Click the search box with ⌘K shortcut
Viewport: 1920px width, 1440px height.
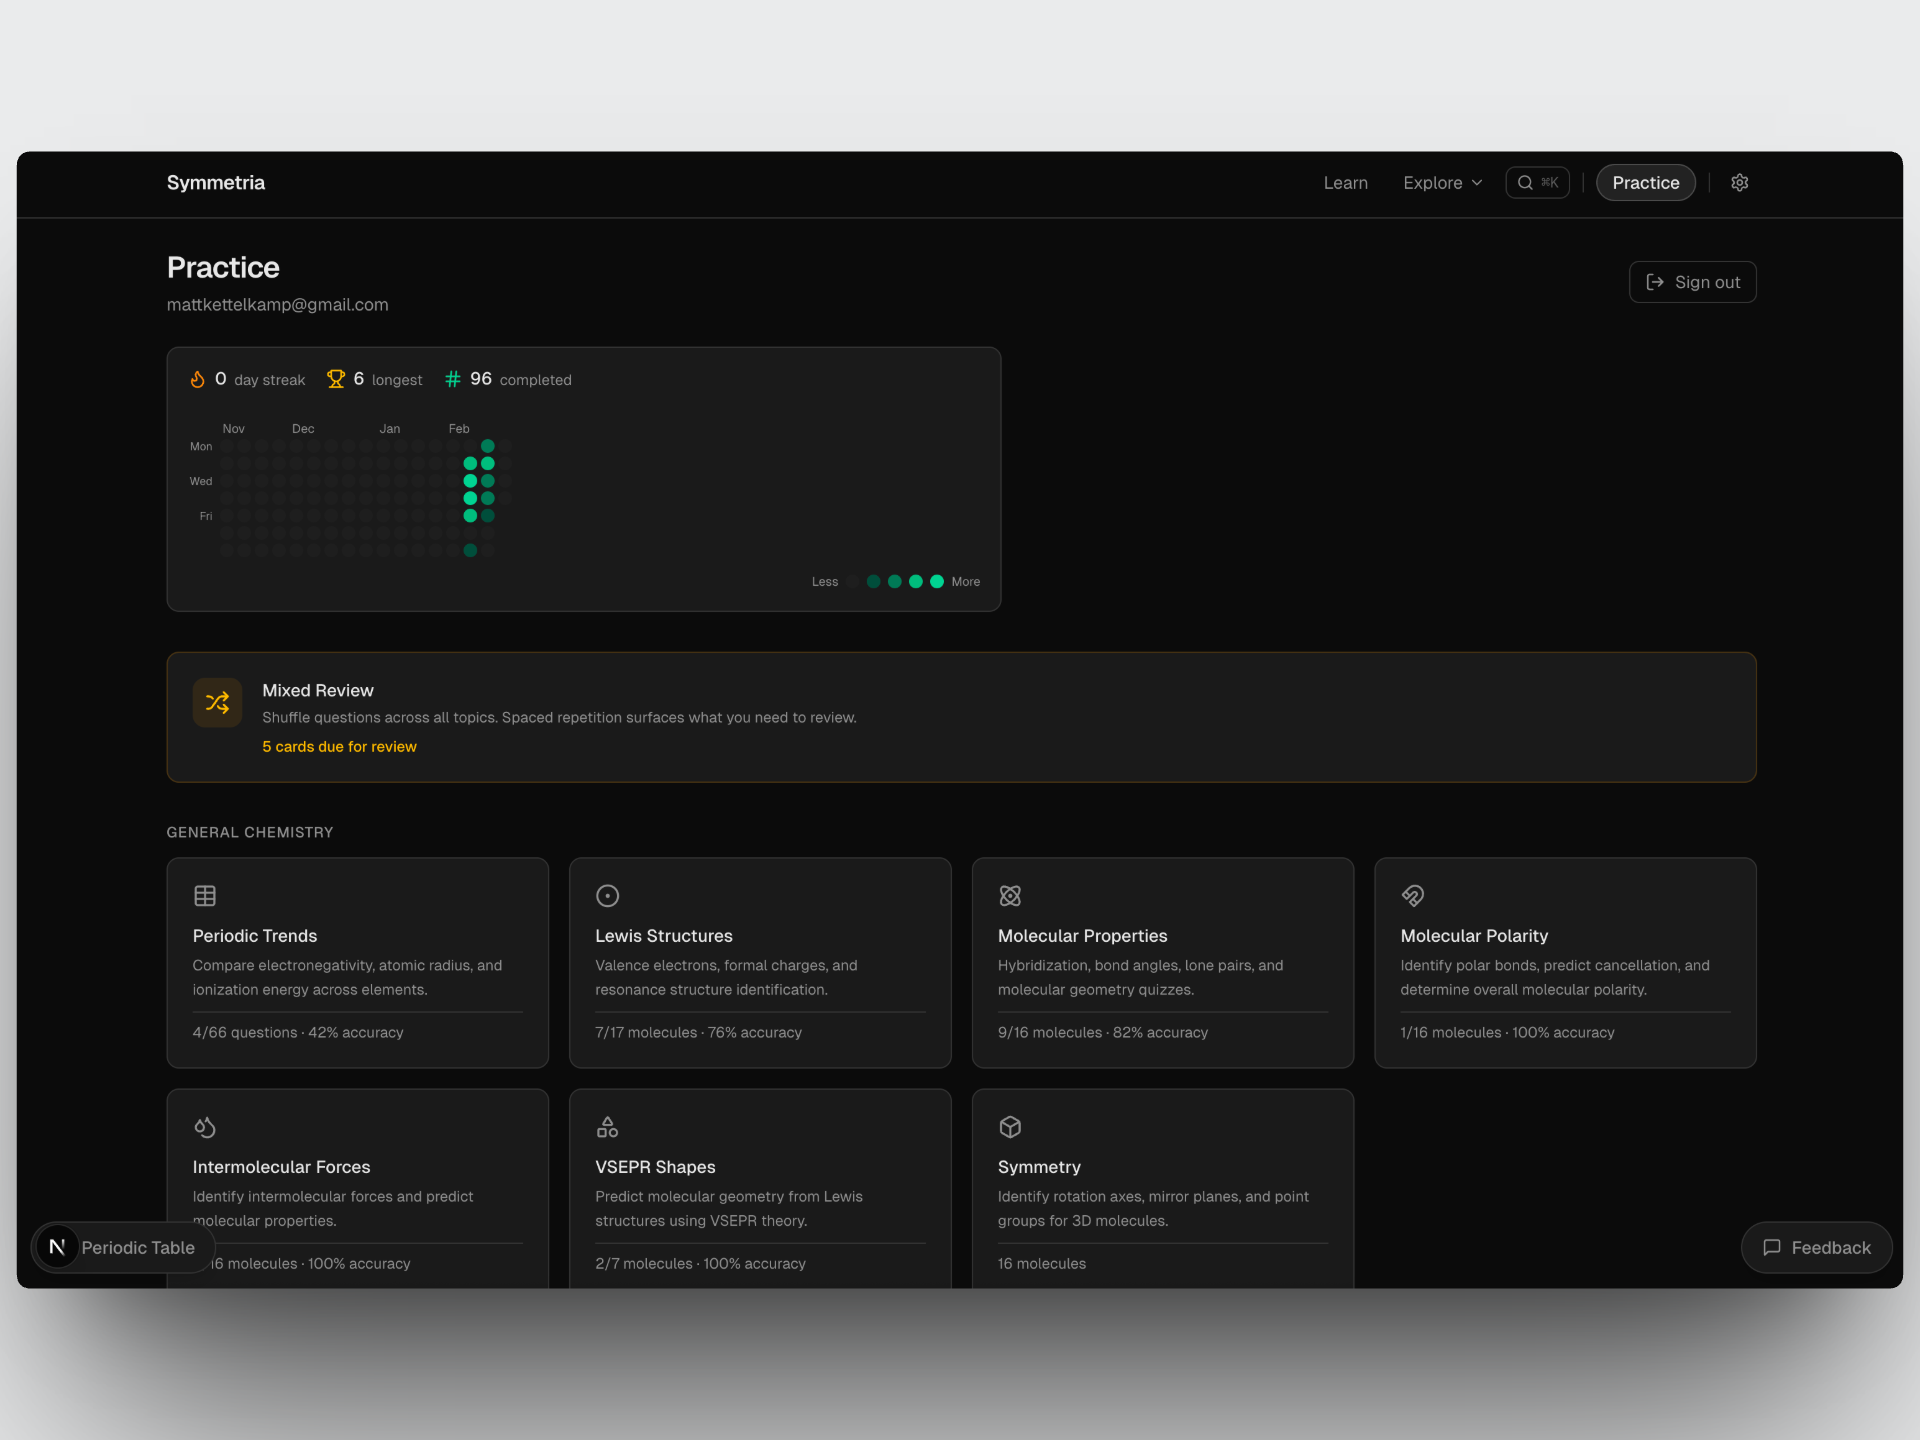pyautogui.click(x=1537, y=183)
